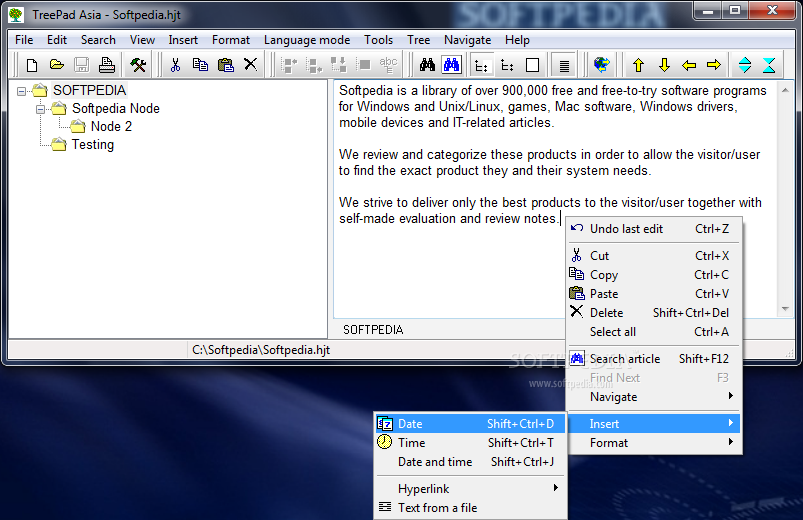Click the article scrollbar down arrow

click(785, 309)
